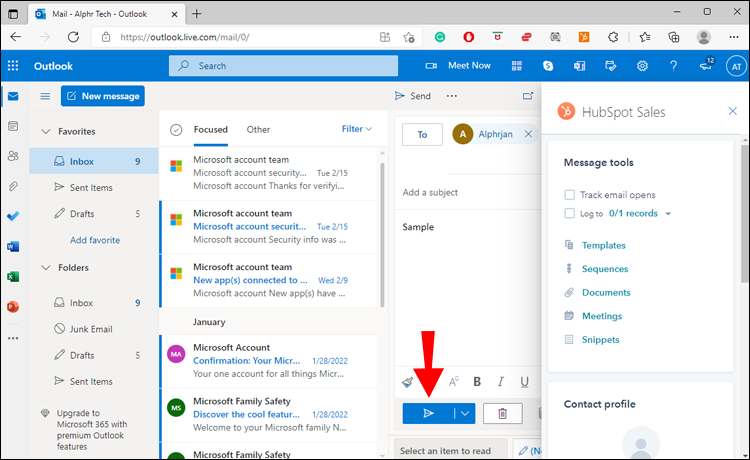Check the Log to records checkbox
The width and height of the screenshot is (750, 460).
point(569,213)
